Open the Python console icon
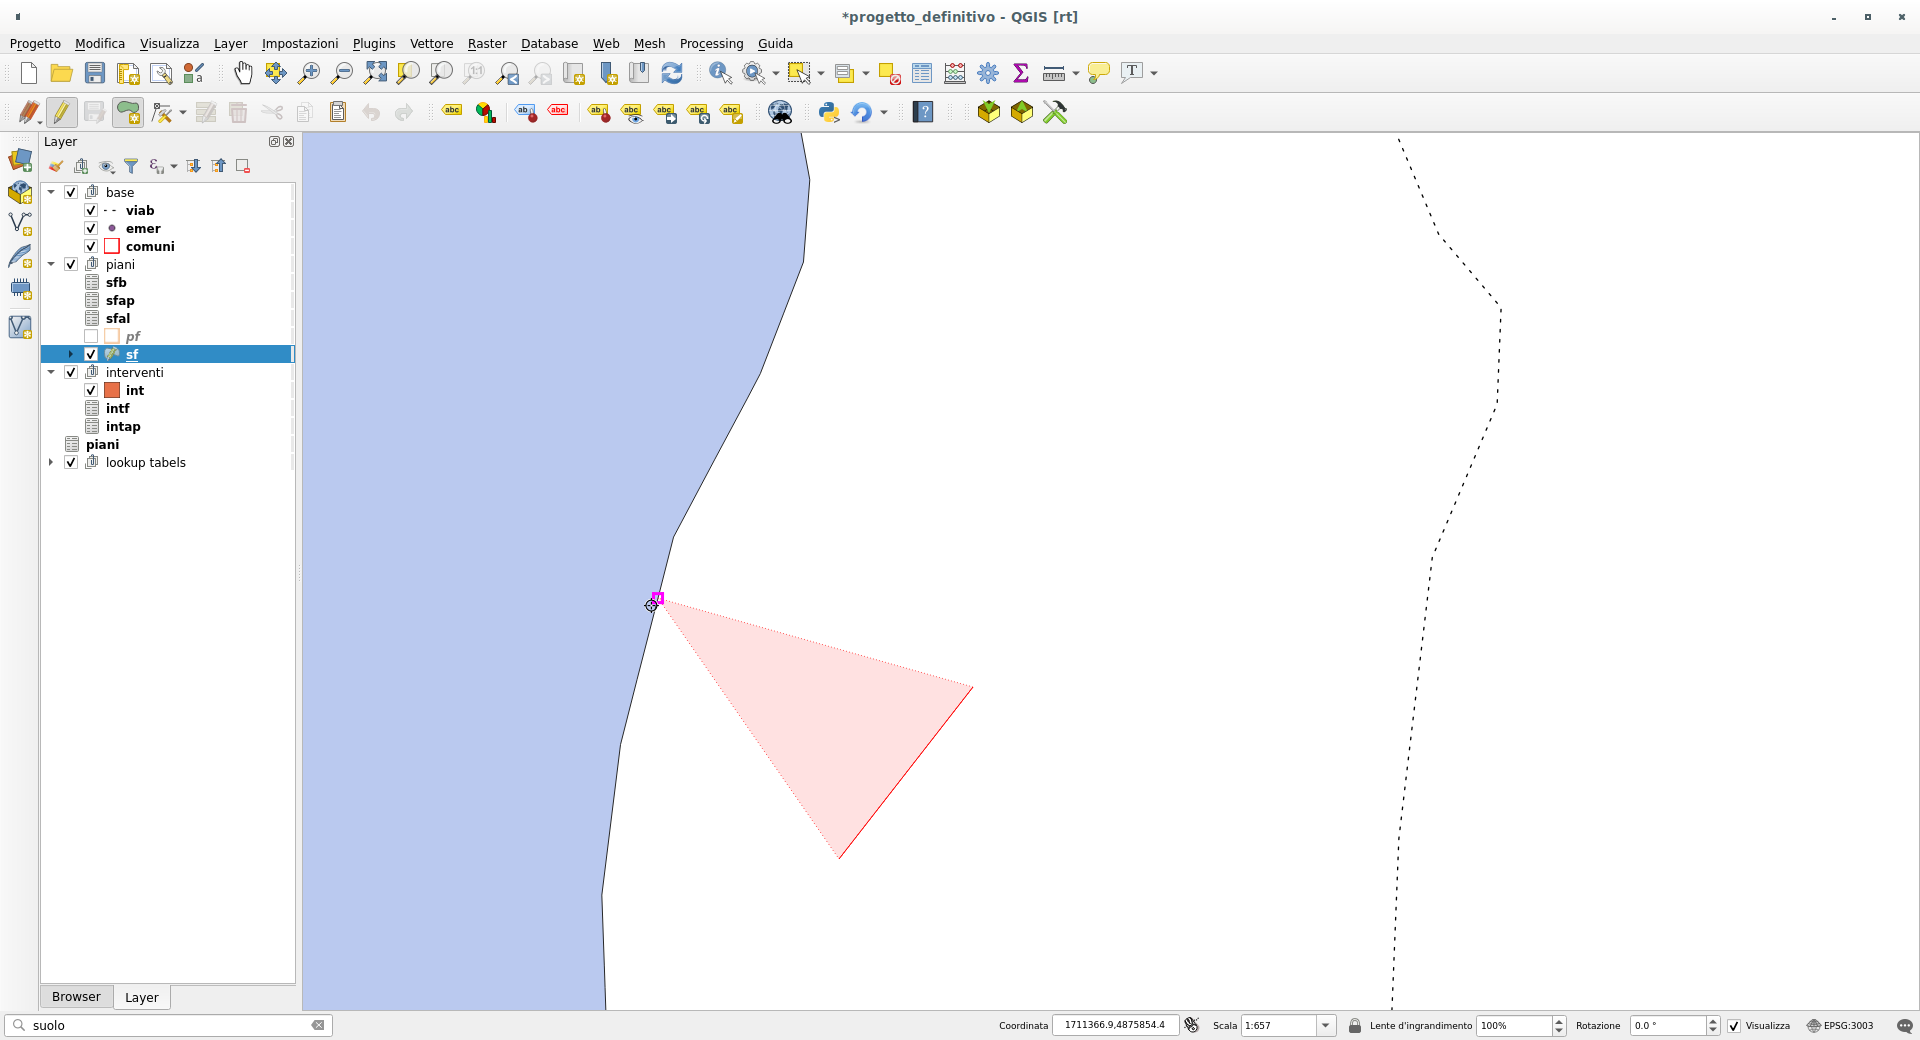 (x=829, y=112)
